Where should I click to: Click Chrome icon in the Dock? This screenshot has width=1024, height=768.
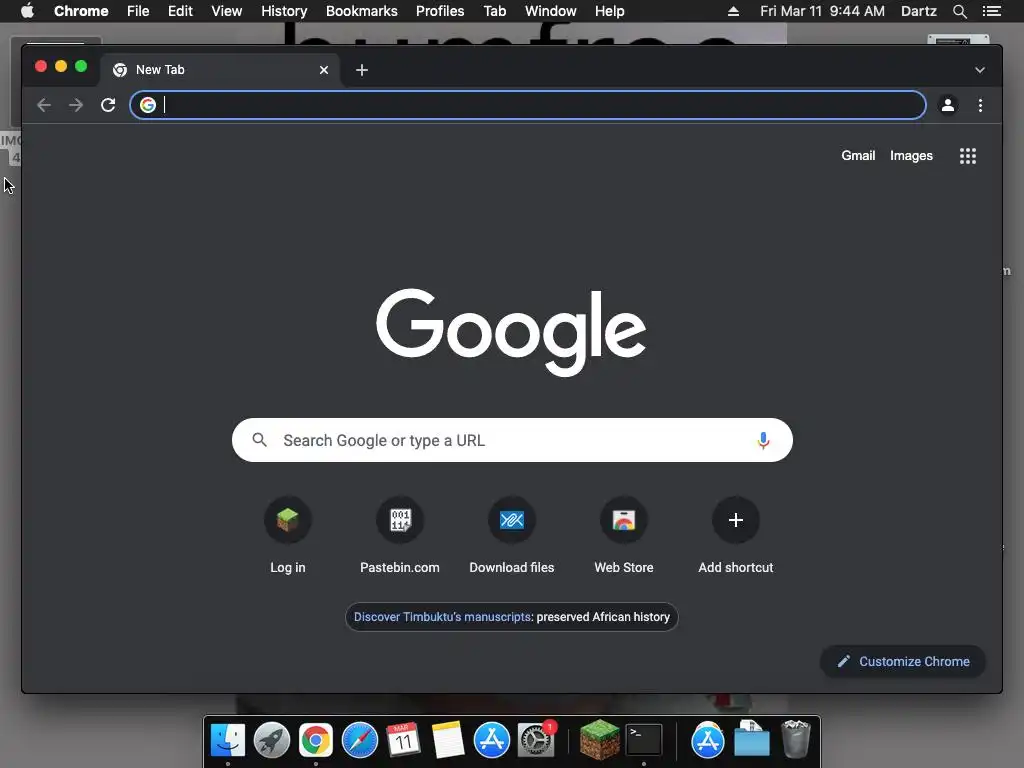point(315,741)
